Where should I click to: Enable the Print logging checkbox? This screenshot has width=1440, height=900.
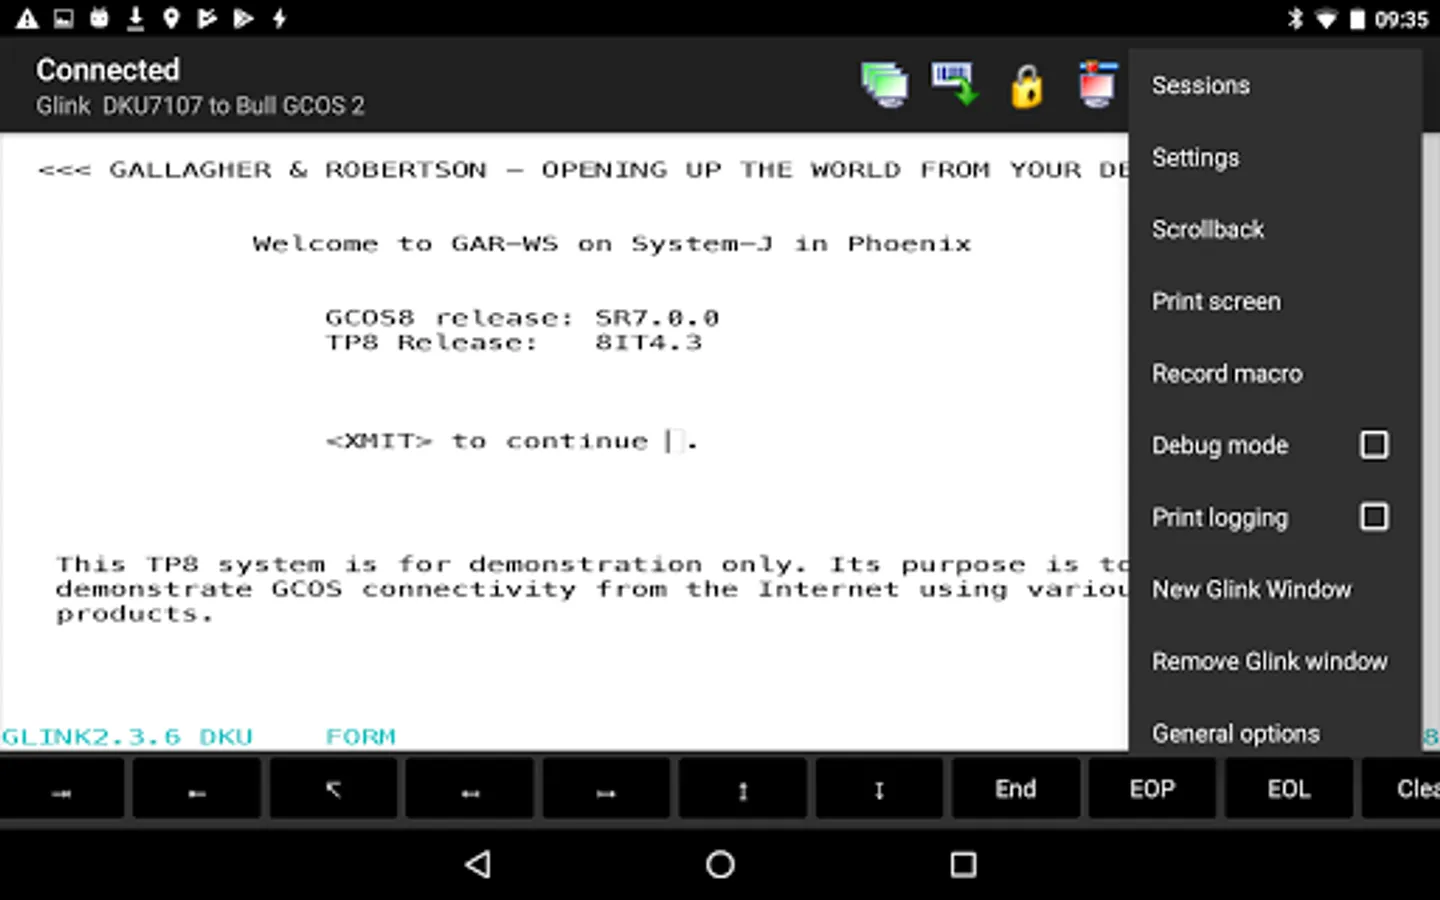pyautogui.click(x=1374, y=517)
